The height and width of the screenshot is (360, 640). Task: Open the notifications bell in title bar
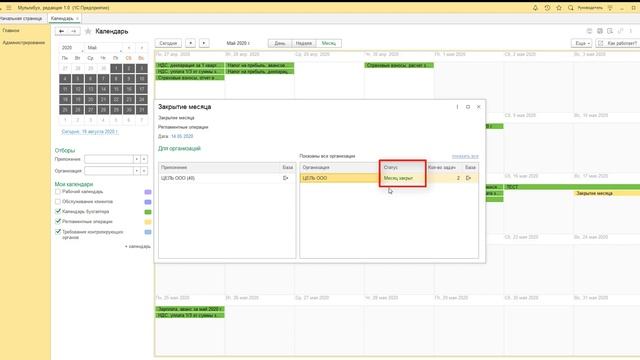(535, 8)
